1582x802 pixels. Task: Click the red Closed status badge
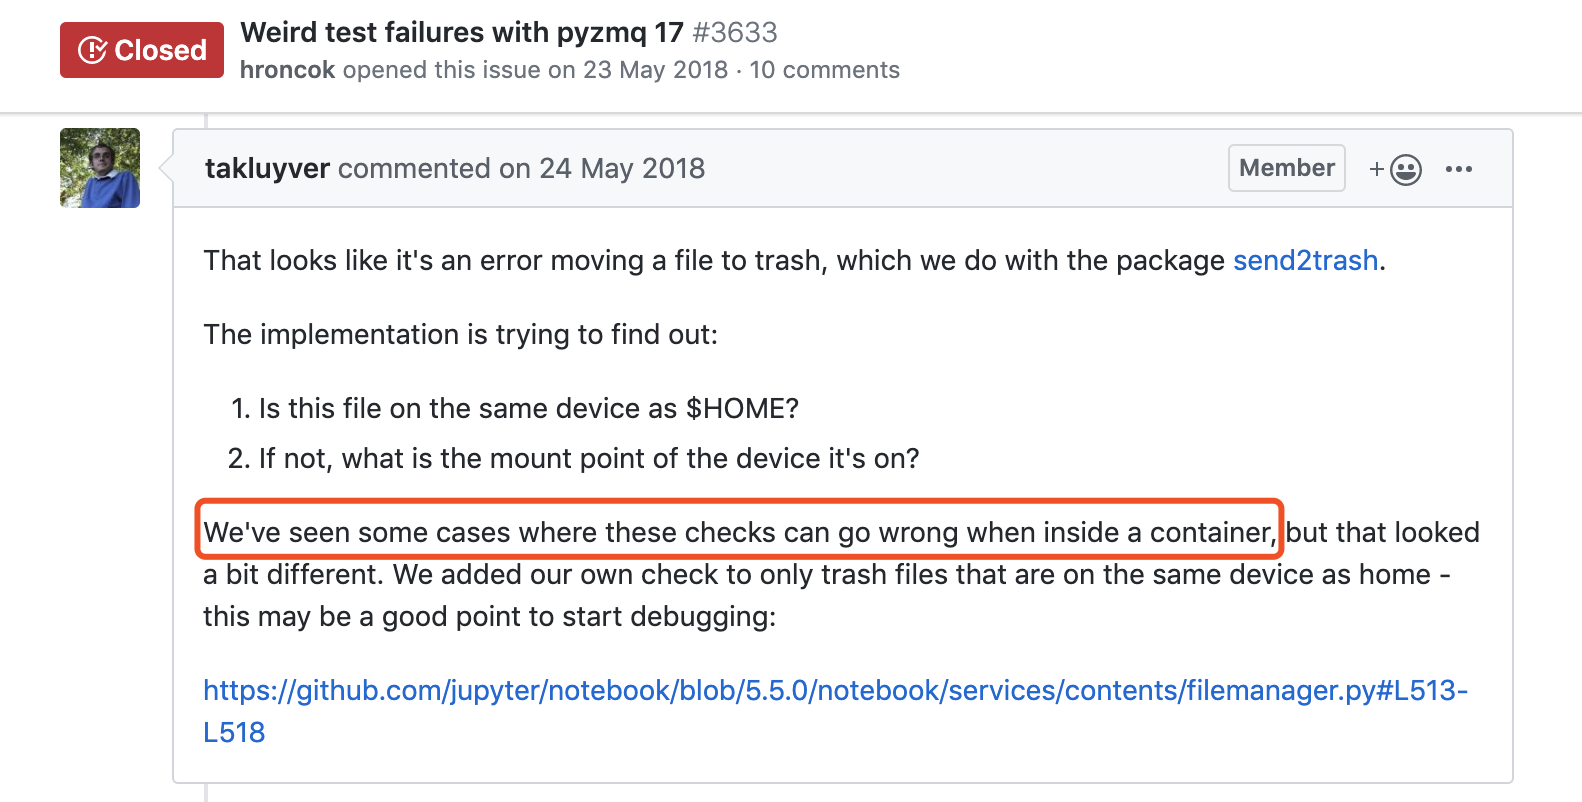pyautogui.click(x=141, y=49)
